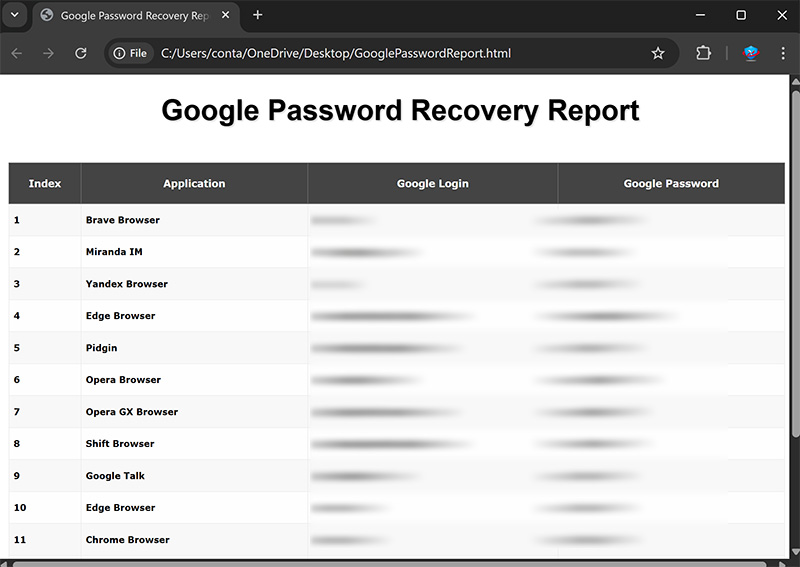The image size is (800, 567).
Task: Click the browser forward arrow
Action: point(48,53)
